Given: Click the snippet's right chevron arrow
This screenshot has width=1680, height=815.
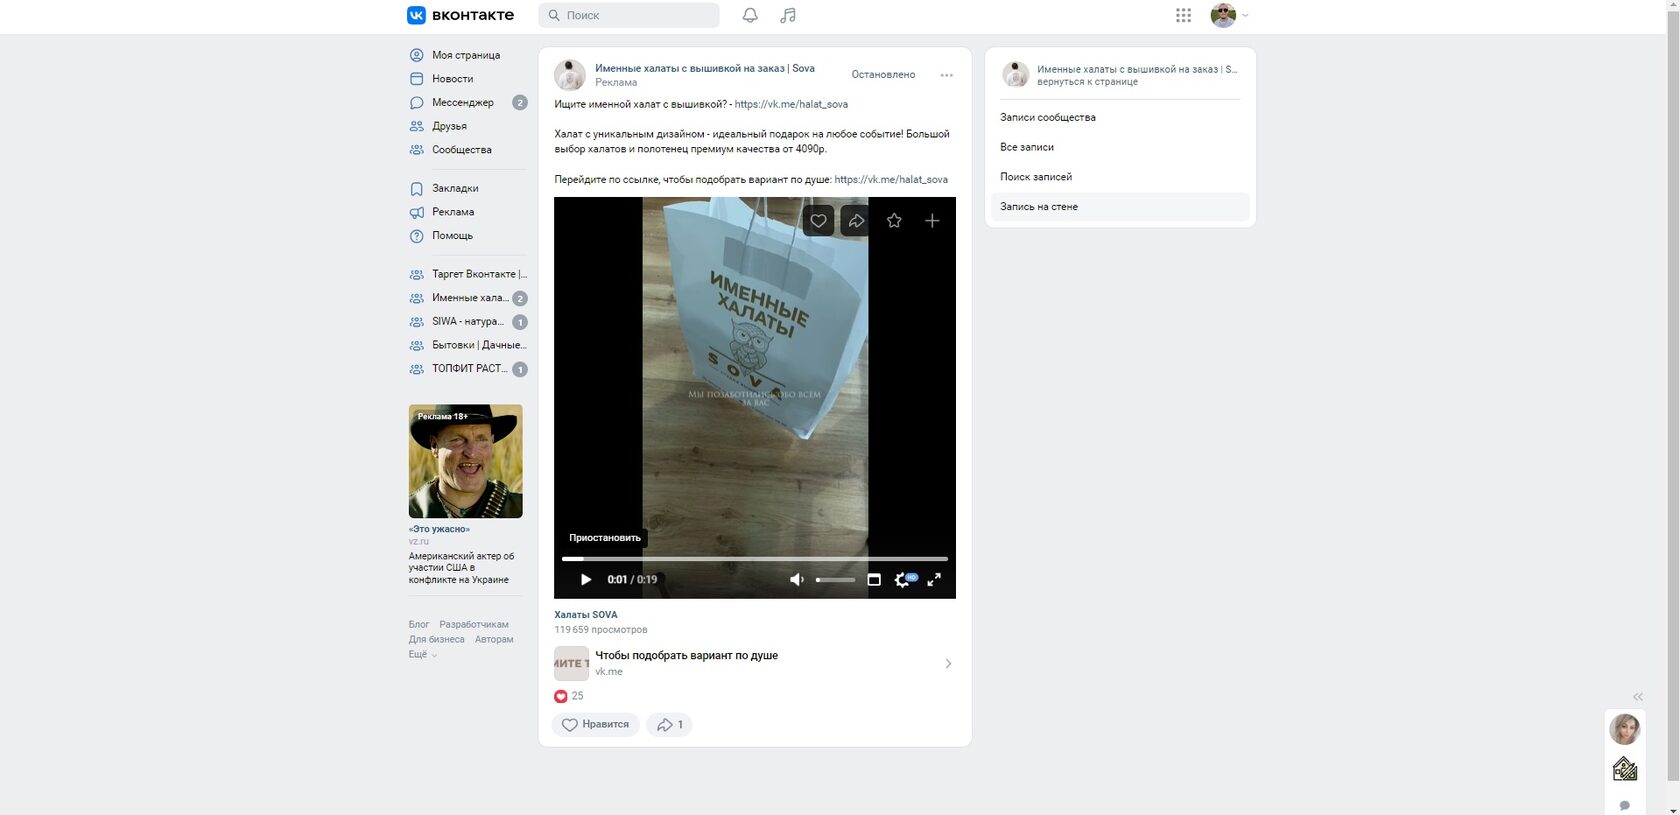Looking at the screenshot, I should (x=948, y=663).
